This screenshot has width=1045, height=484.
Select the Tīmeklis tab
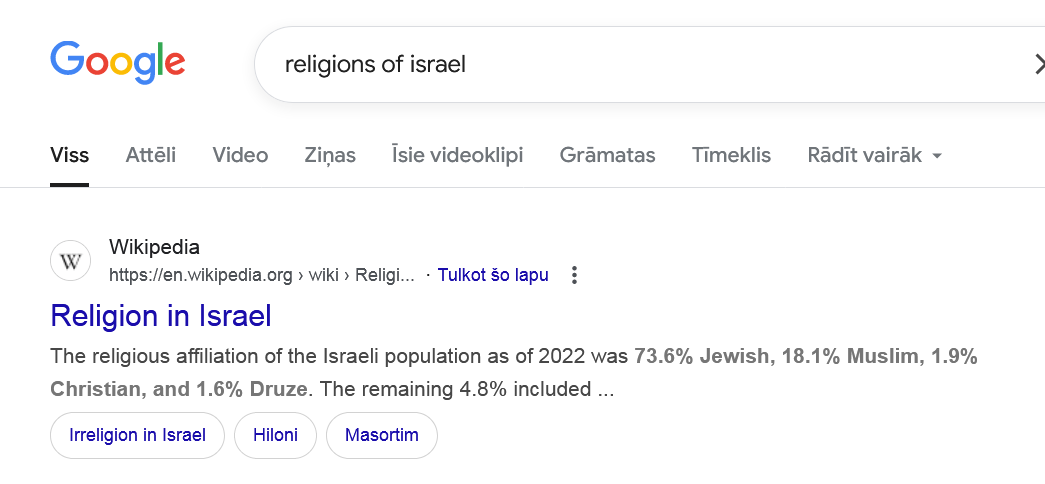[x=731, y=155]
